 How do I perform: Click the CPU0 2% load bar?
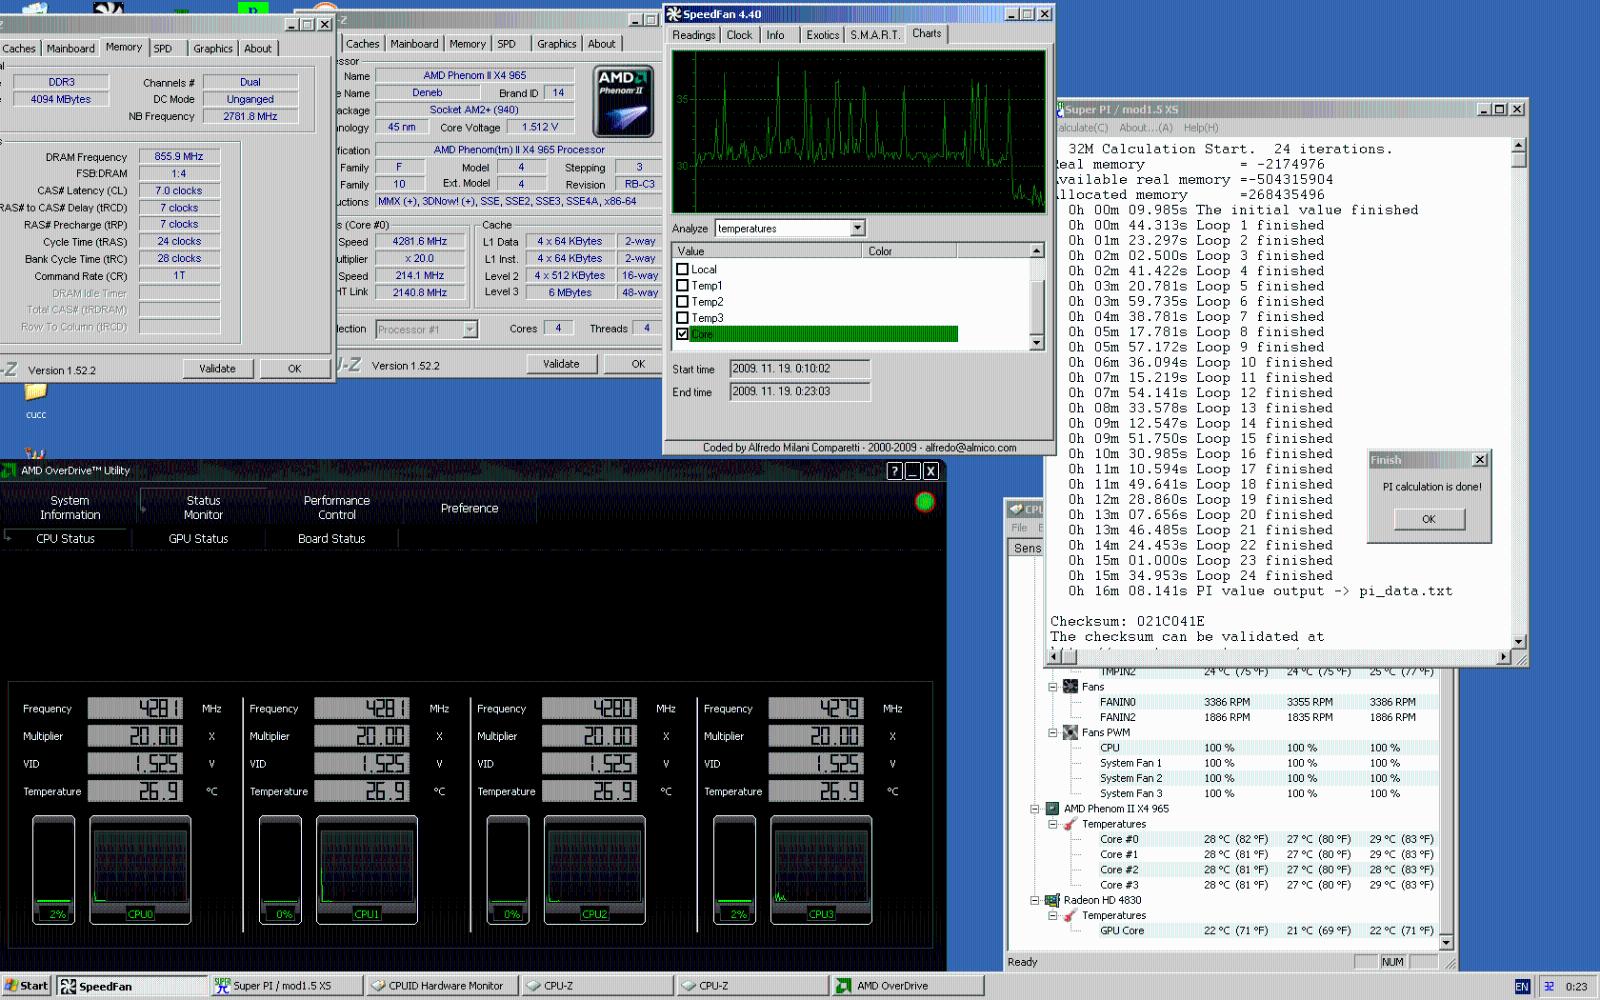pos(54,869)
